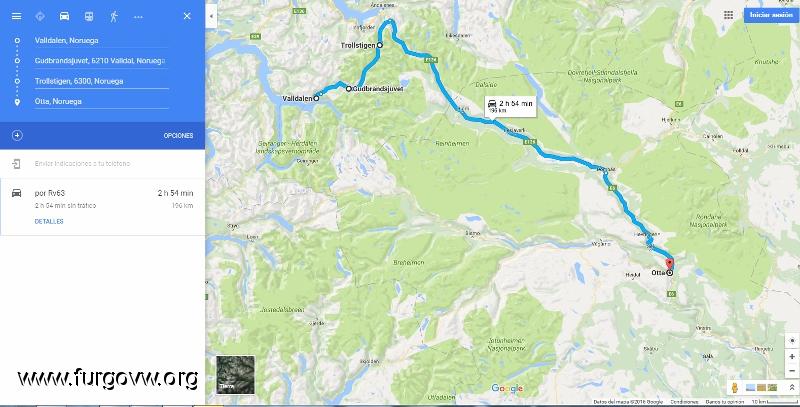This screenshot has width=800, height=407.
Task: Add another destination plus icon
Action: tap(17, 136)
